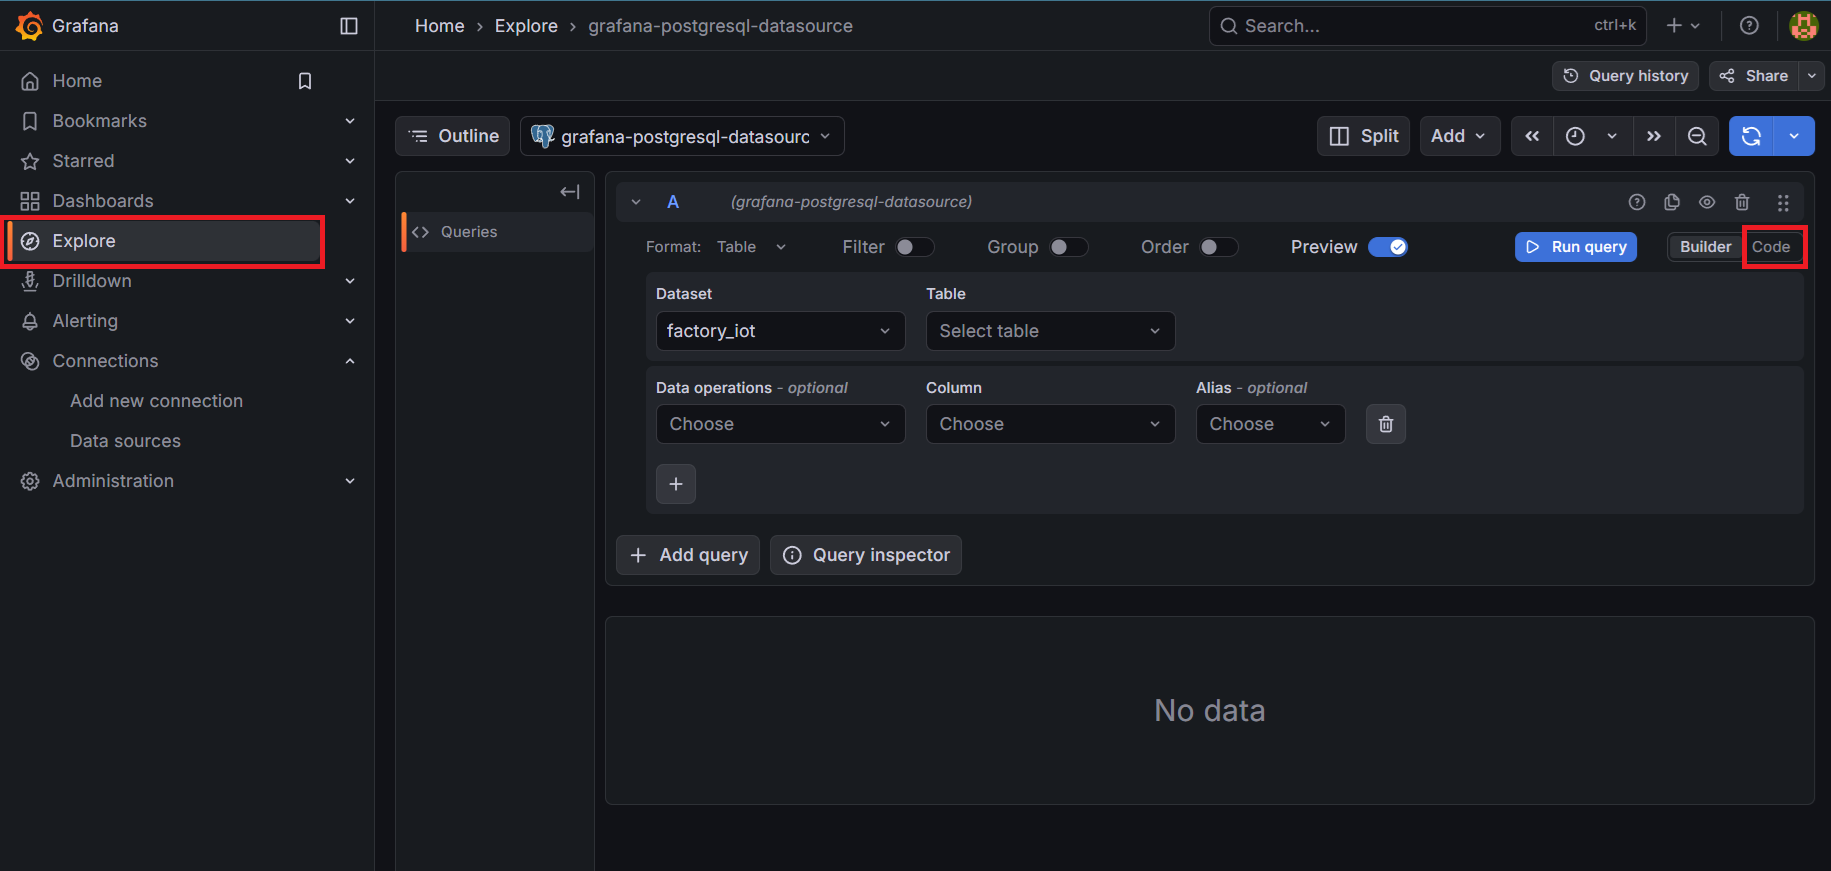Open the user avatar profile menu
Screen dimensions: 1831x871
pos(1803,26)
